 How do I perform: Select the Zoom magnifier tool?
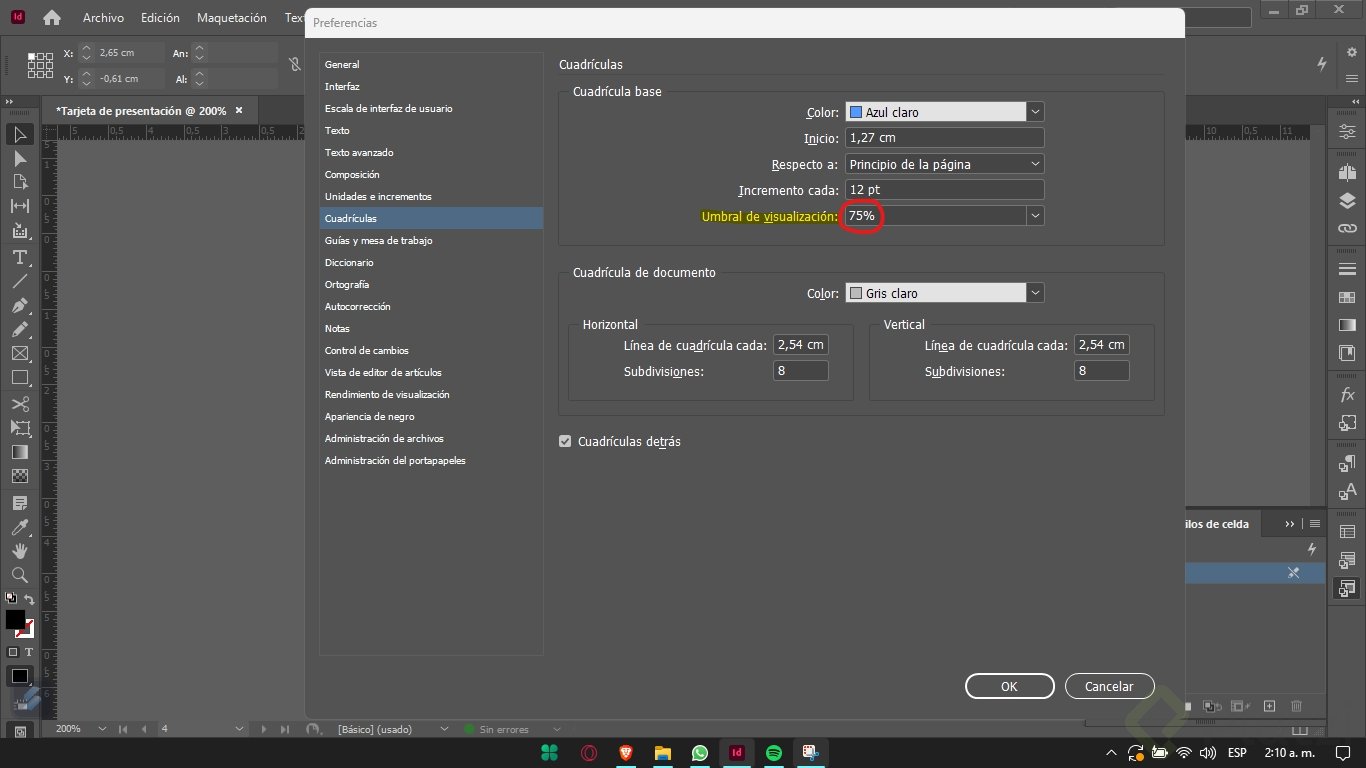[20, 575]
